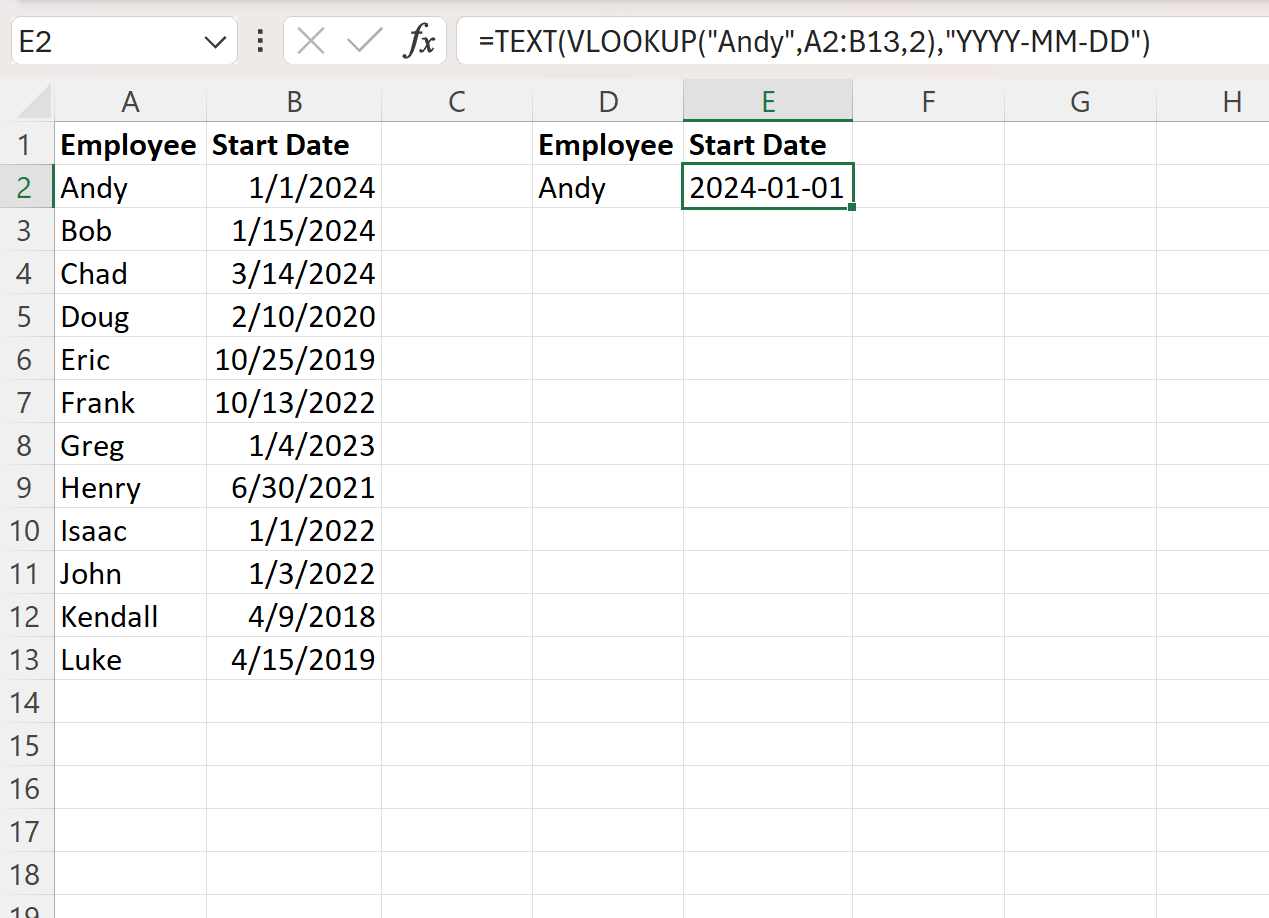Open the Insert Function fx dialog
1269x918 pixels.
pyautogui.click(x=419, y=41)
